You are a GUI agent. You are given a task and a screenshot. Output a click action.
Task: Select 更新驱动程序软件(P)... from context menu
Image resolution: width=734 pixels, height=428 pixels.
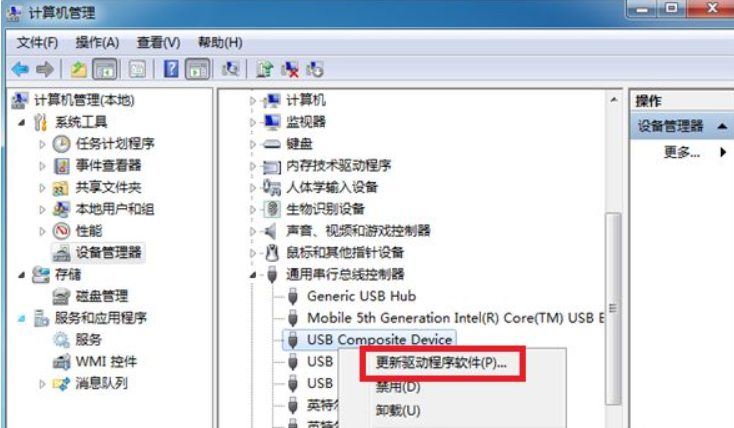coord(440,363)
